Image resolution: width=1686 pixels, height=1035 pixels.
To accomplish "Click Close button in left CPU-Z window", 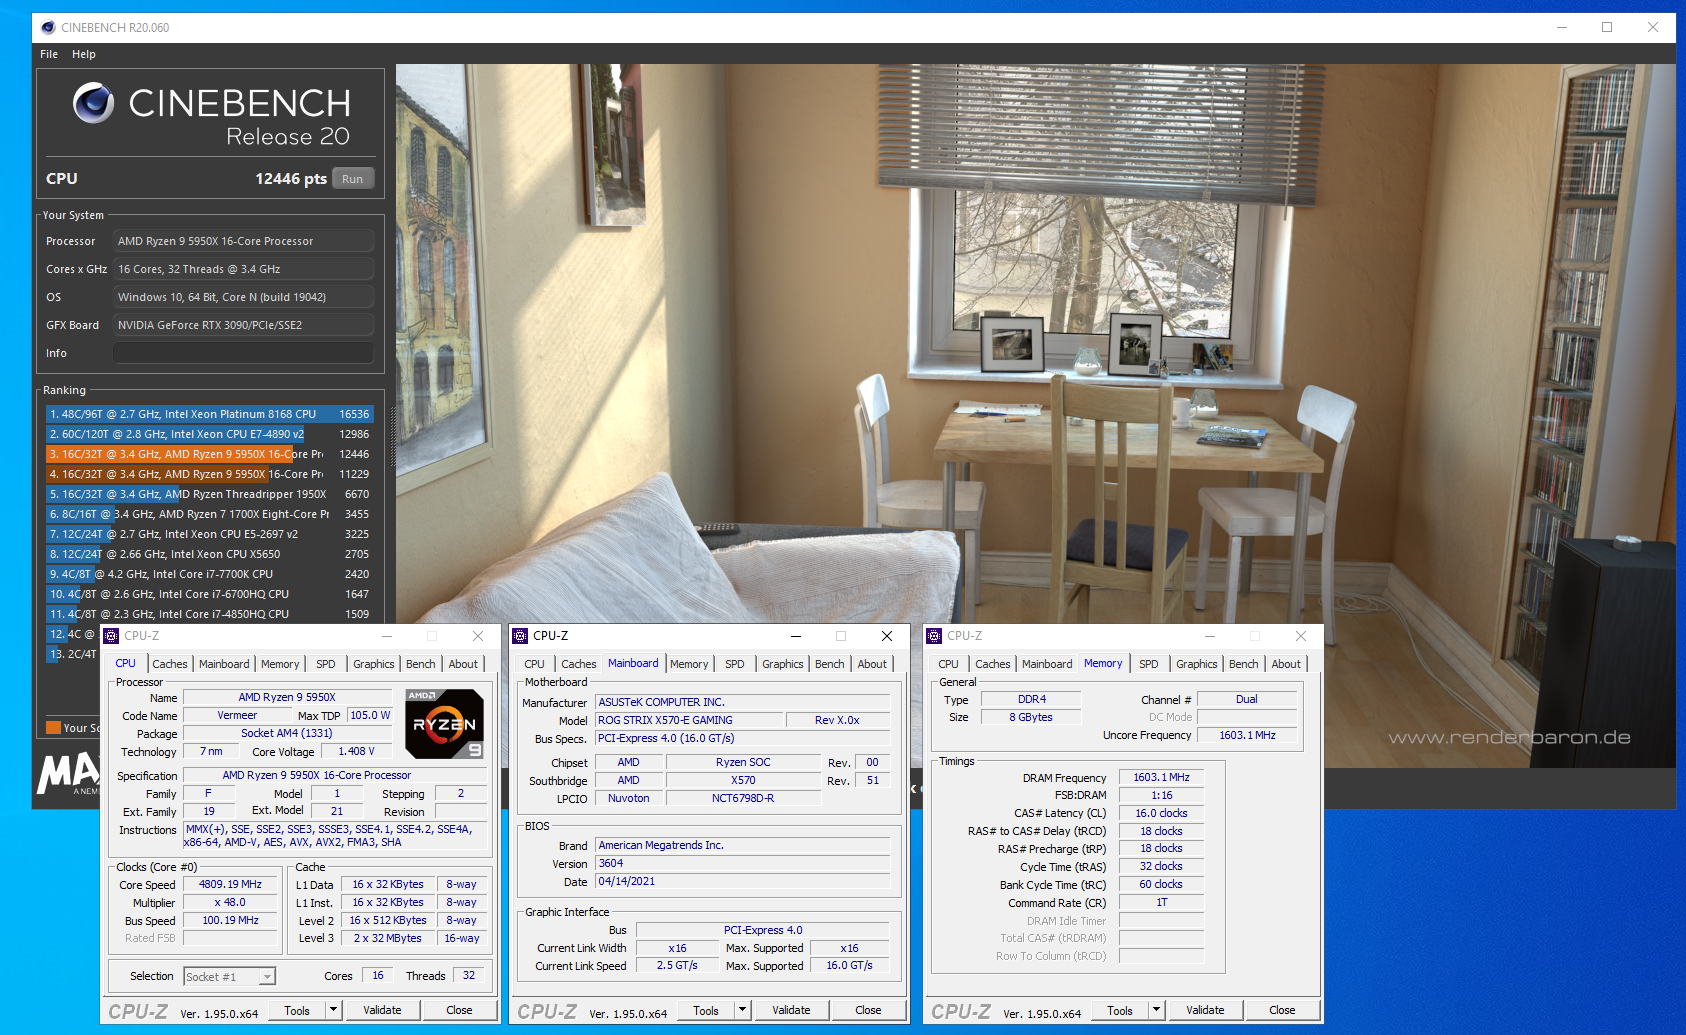I will 459,1010.
